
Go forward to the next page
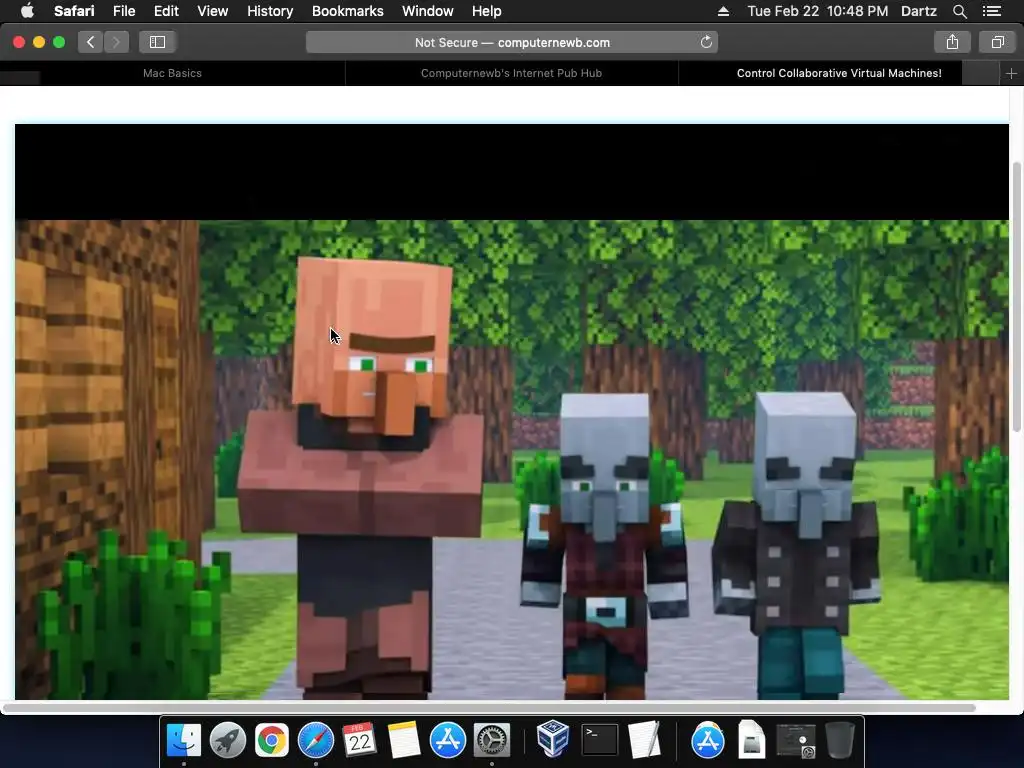(116, 42)
